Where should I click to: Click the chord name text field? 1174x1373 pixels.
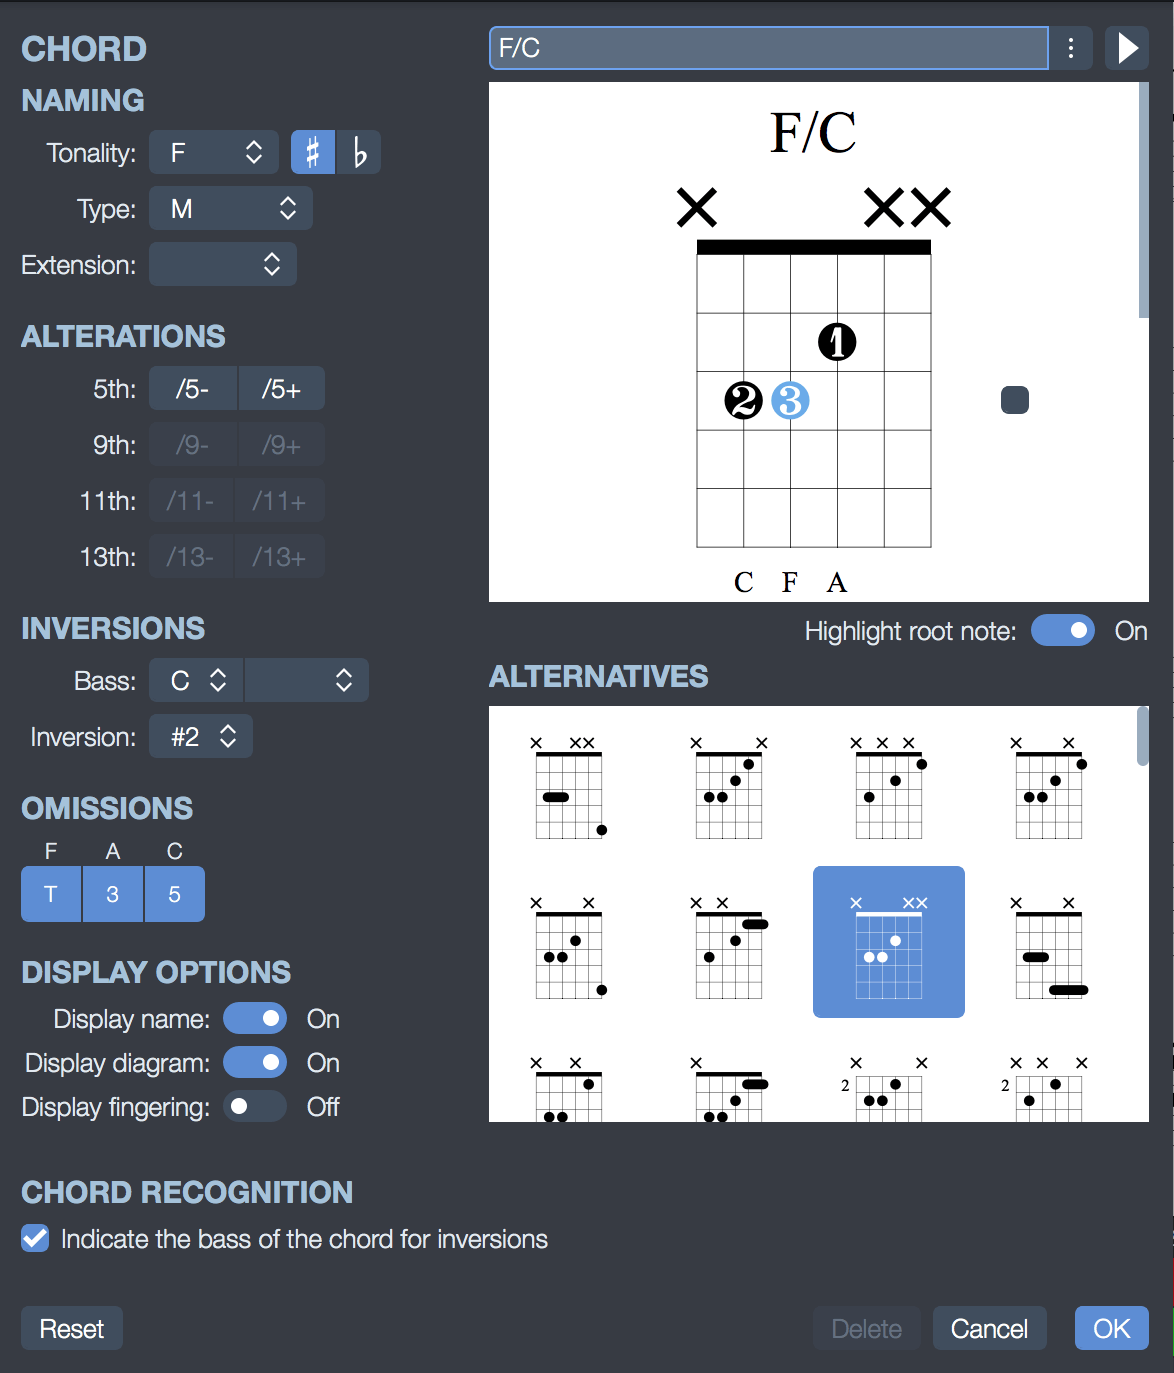point(768,48)
